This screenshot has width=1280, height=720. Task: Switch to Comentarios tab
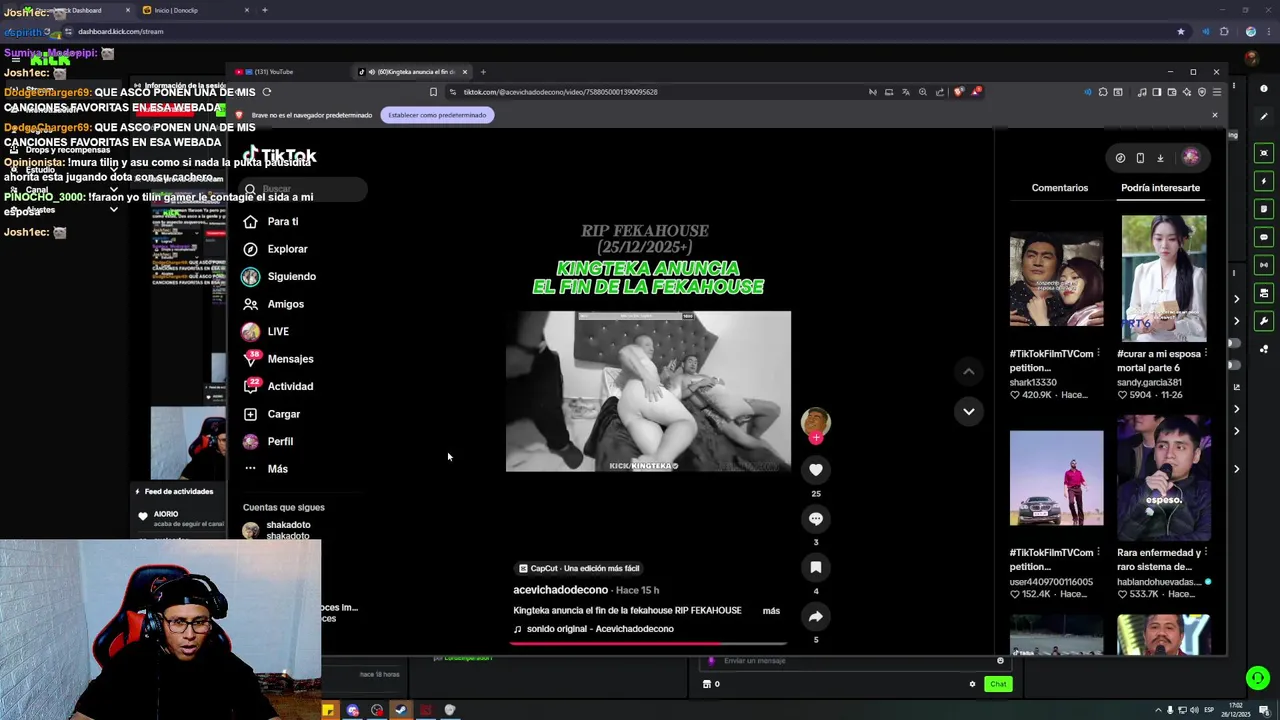click(1060, 188)
